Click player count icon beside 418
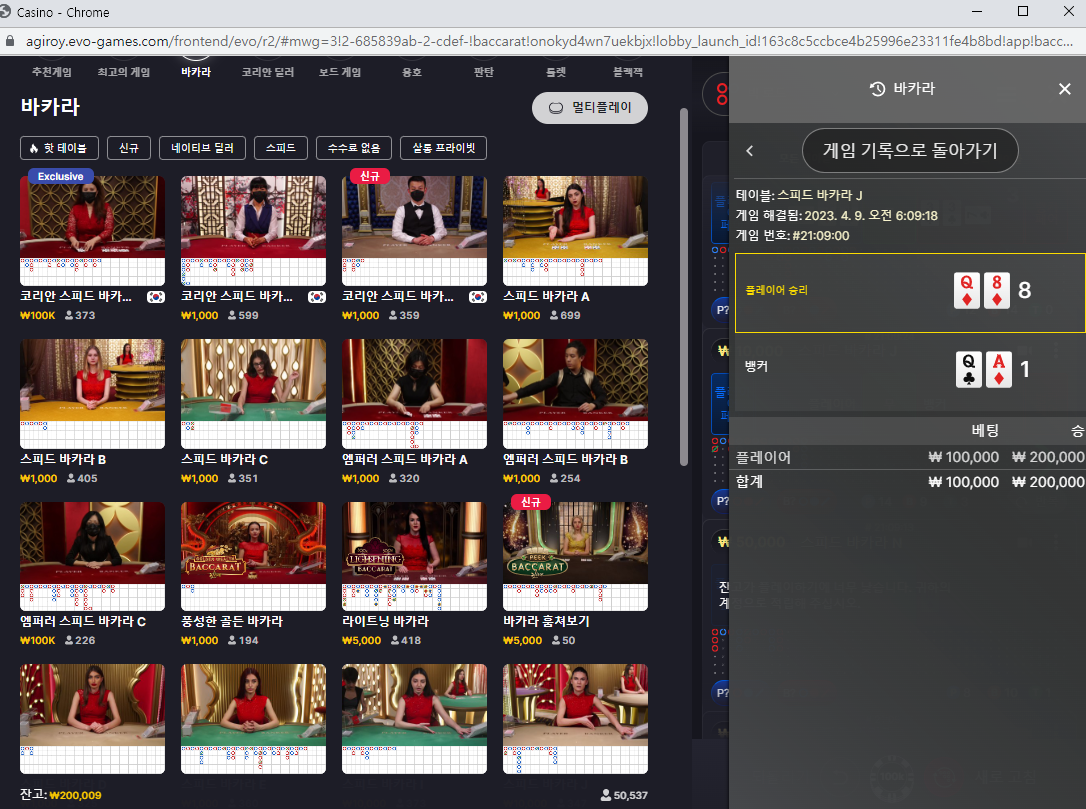 395,641
